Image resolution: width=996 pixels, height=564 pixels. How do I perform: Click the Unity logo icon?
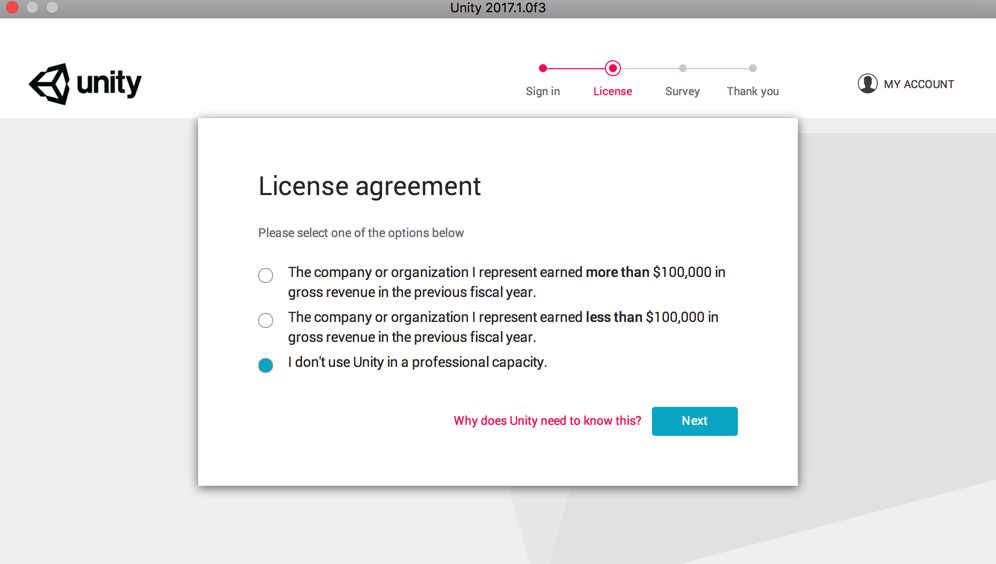pyautogui.click(x=50, y=84)
